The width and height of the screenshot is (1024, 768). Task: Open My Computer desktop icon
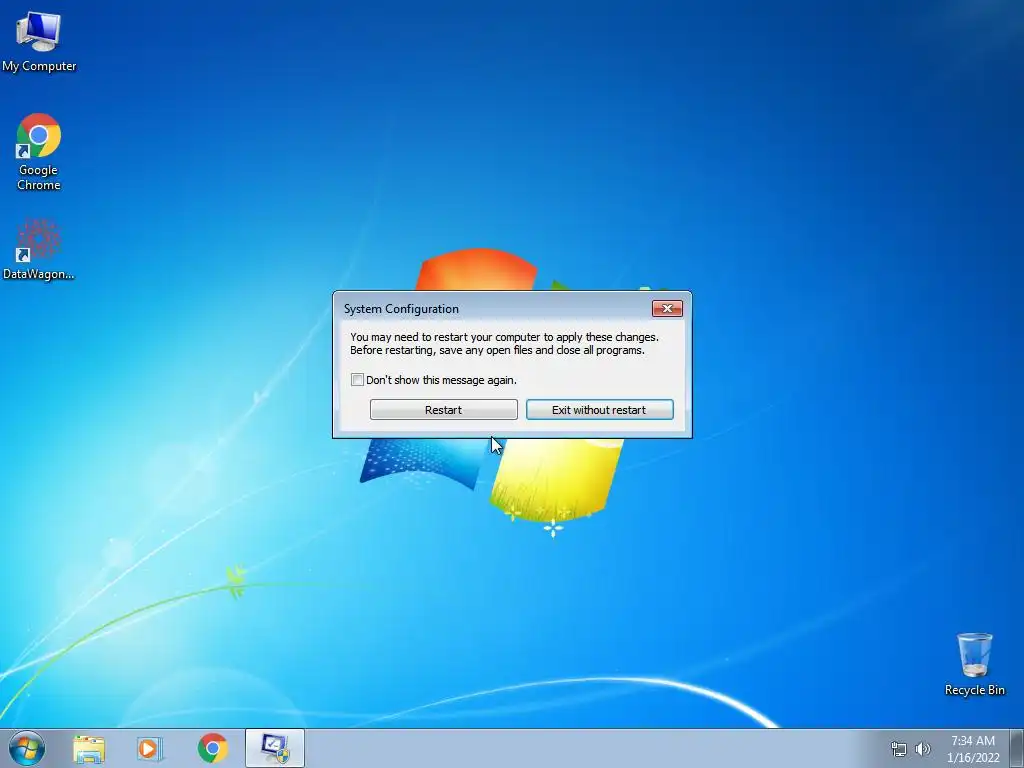[39, 41]
